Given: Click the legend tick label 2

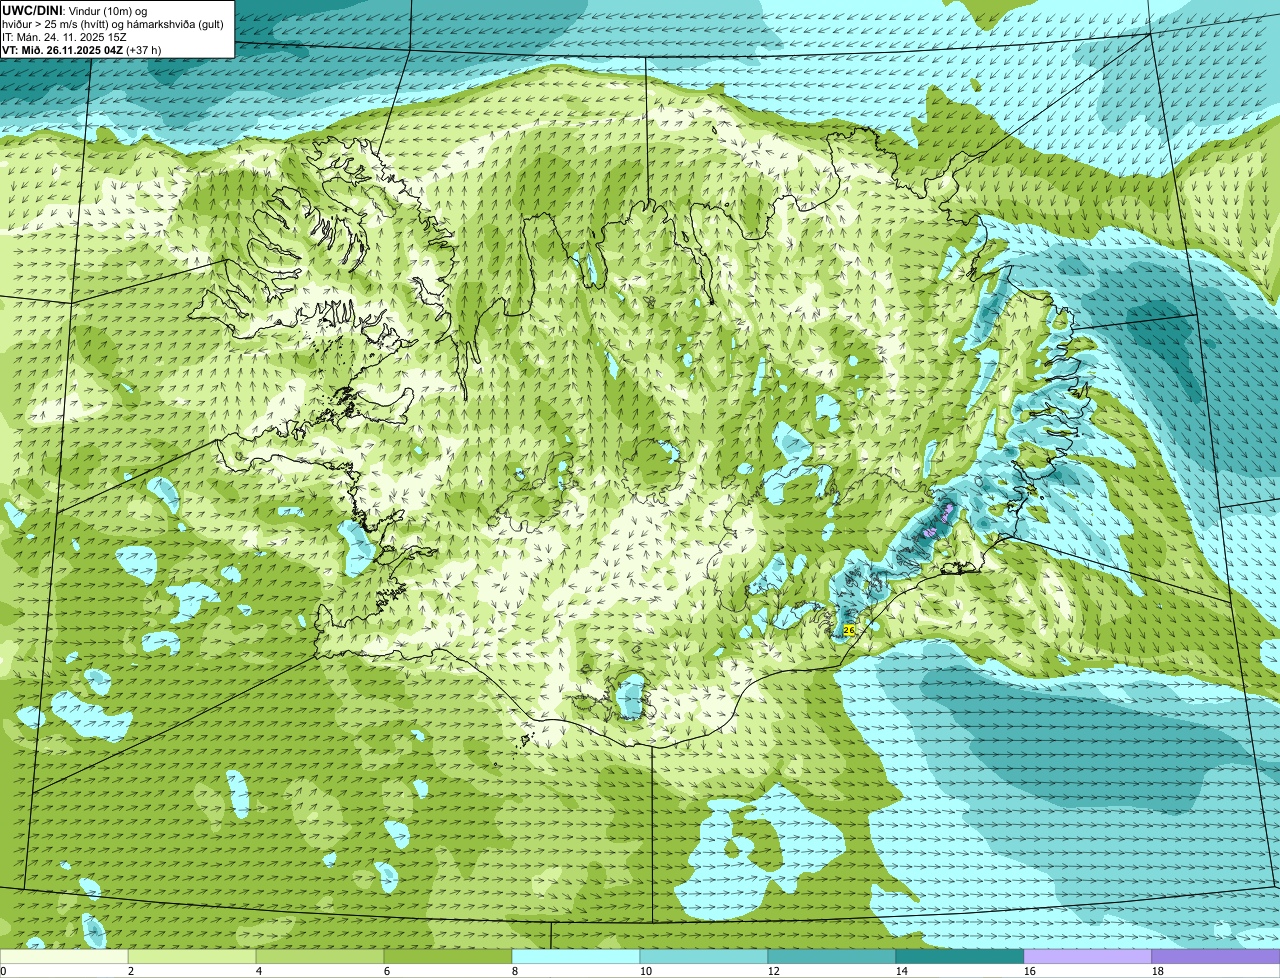Looking at the screenshot, I should 131,971.
